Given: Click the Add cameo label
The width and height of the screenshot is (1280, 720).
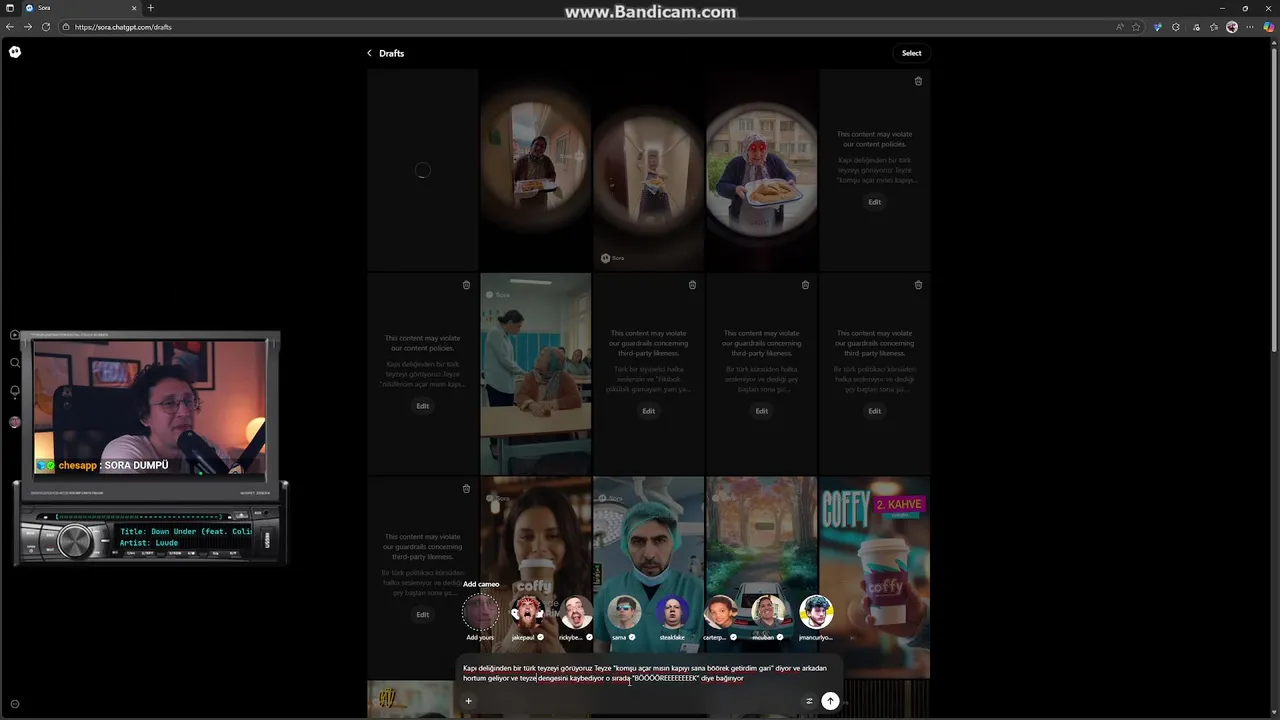Looking at the screenshot, I should [x=481, y=584].
